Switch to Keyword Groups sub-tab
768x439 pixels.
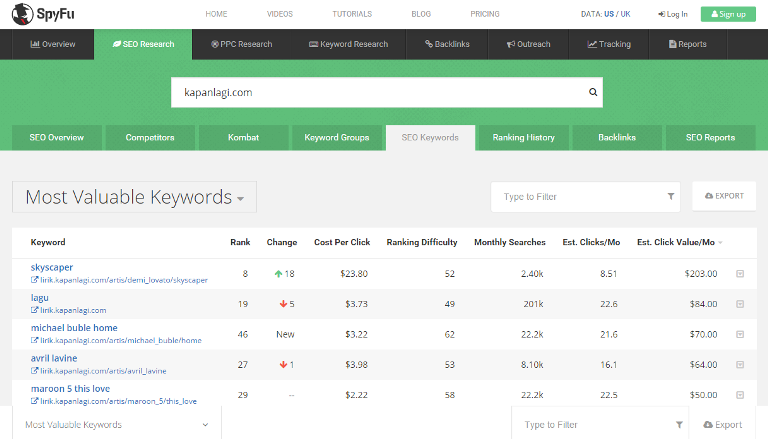click(337, 138)
